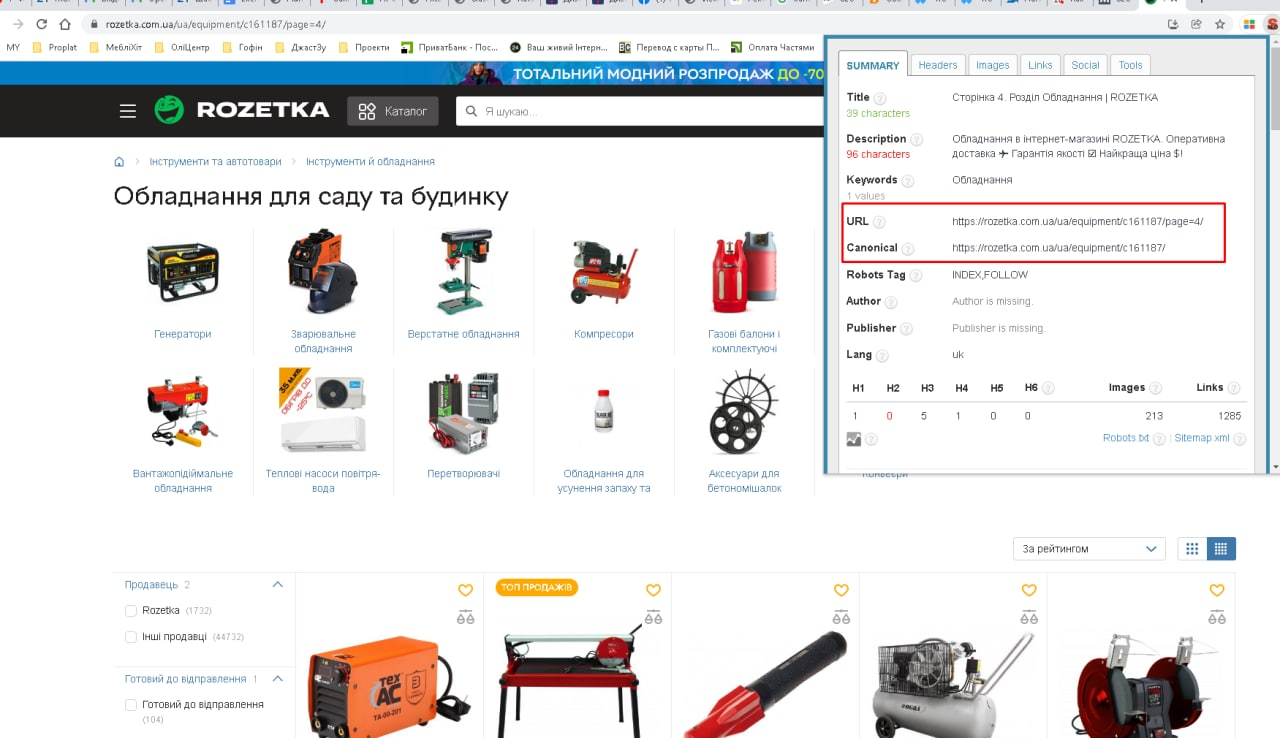
Task: Compare the orange TexAC welder product
Action: click(x=465, y=618)
